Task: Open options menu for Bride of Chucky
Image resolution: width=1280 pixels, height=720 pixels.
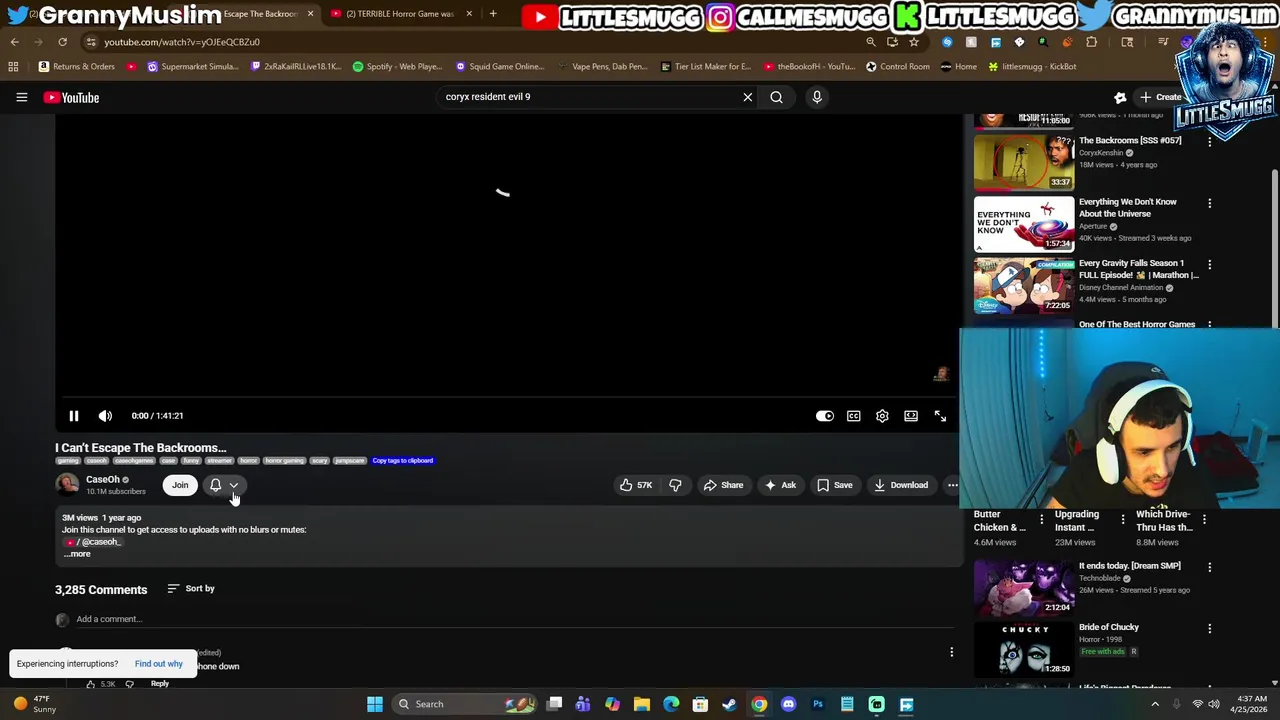Action: click(1209, 629)
